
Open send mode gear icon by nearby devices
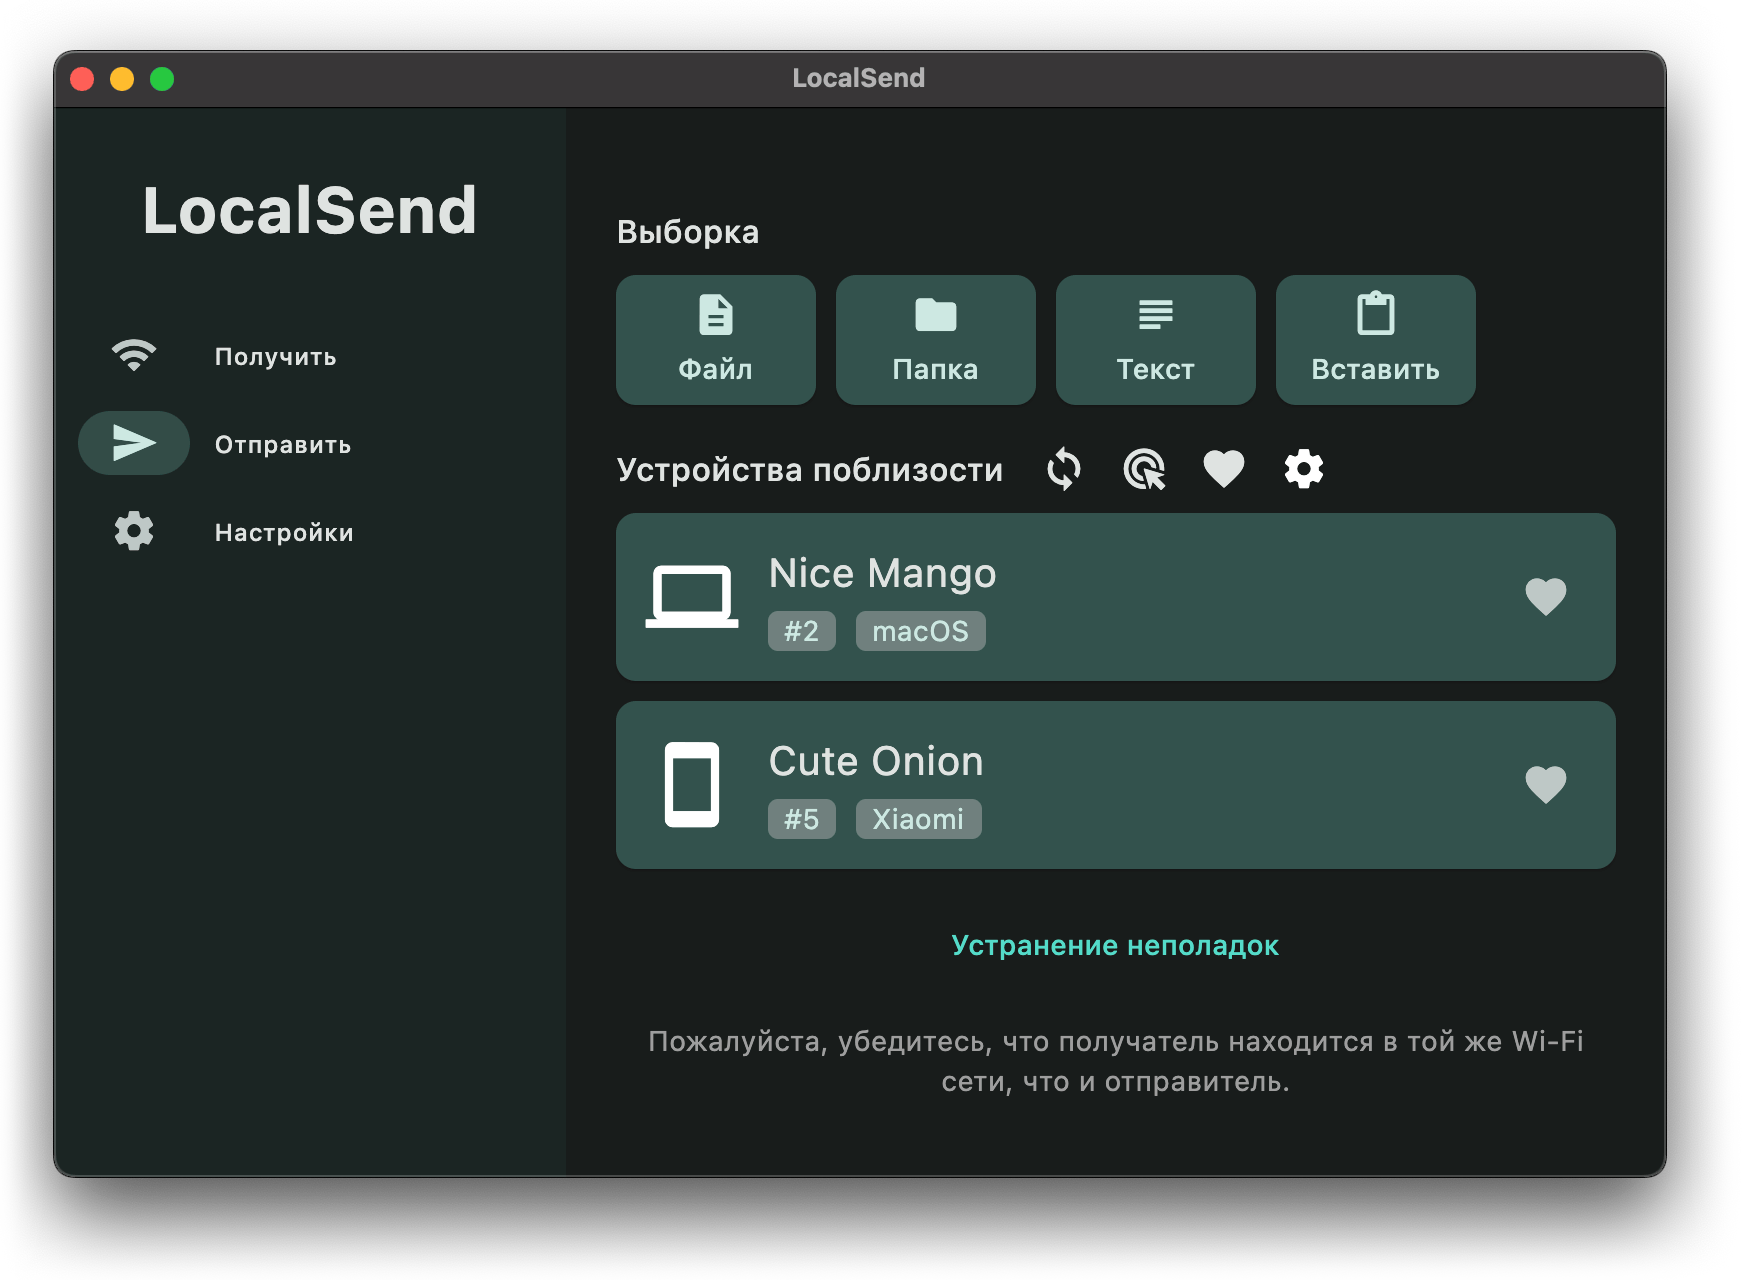tap(1304, 469)
